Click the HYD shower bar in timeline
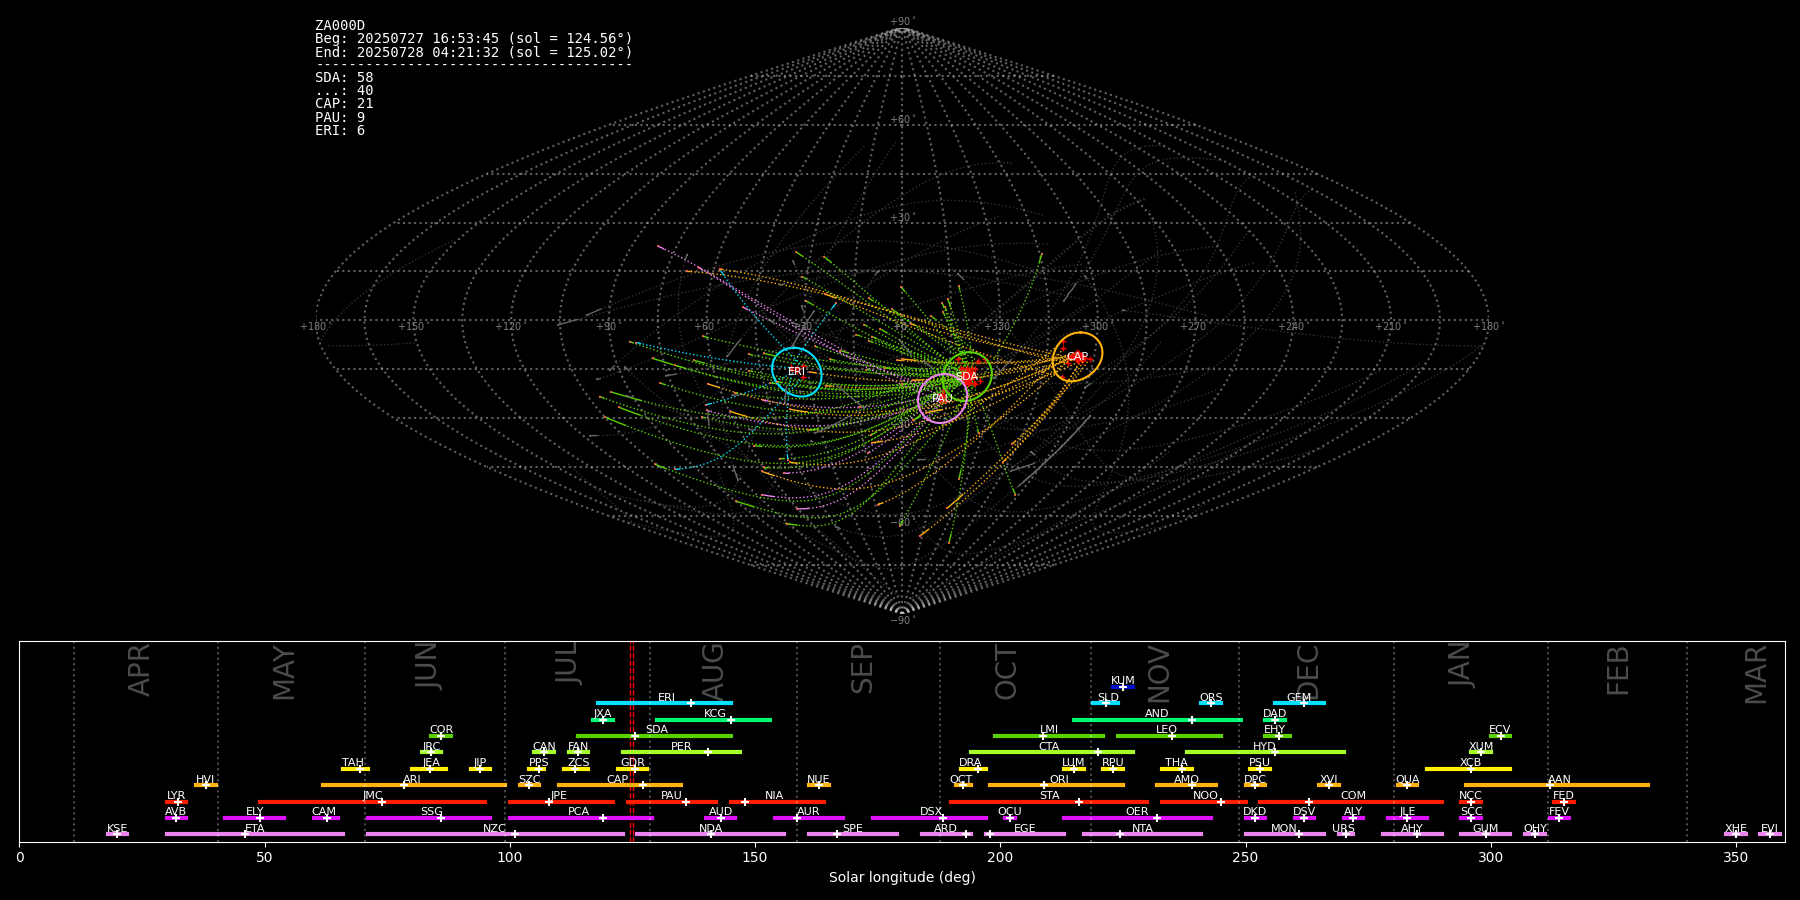Viewport: 1800px width, 900px height. click(1265, 752)
